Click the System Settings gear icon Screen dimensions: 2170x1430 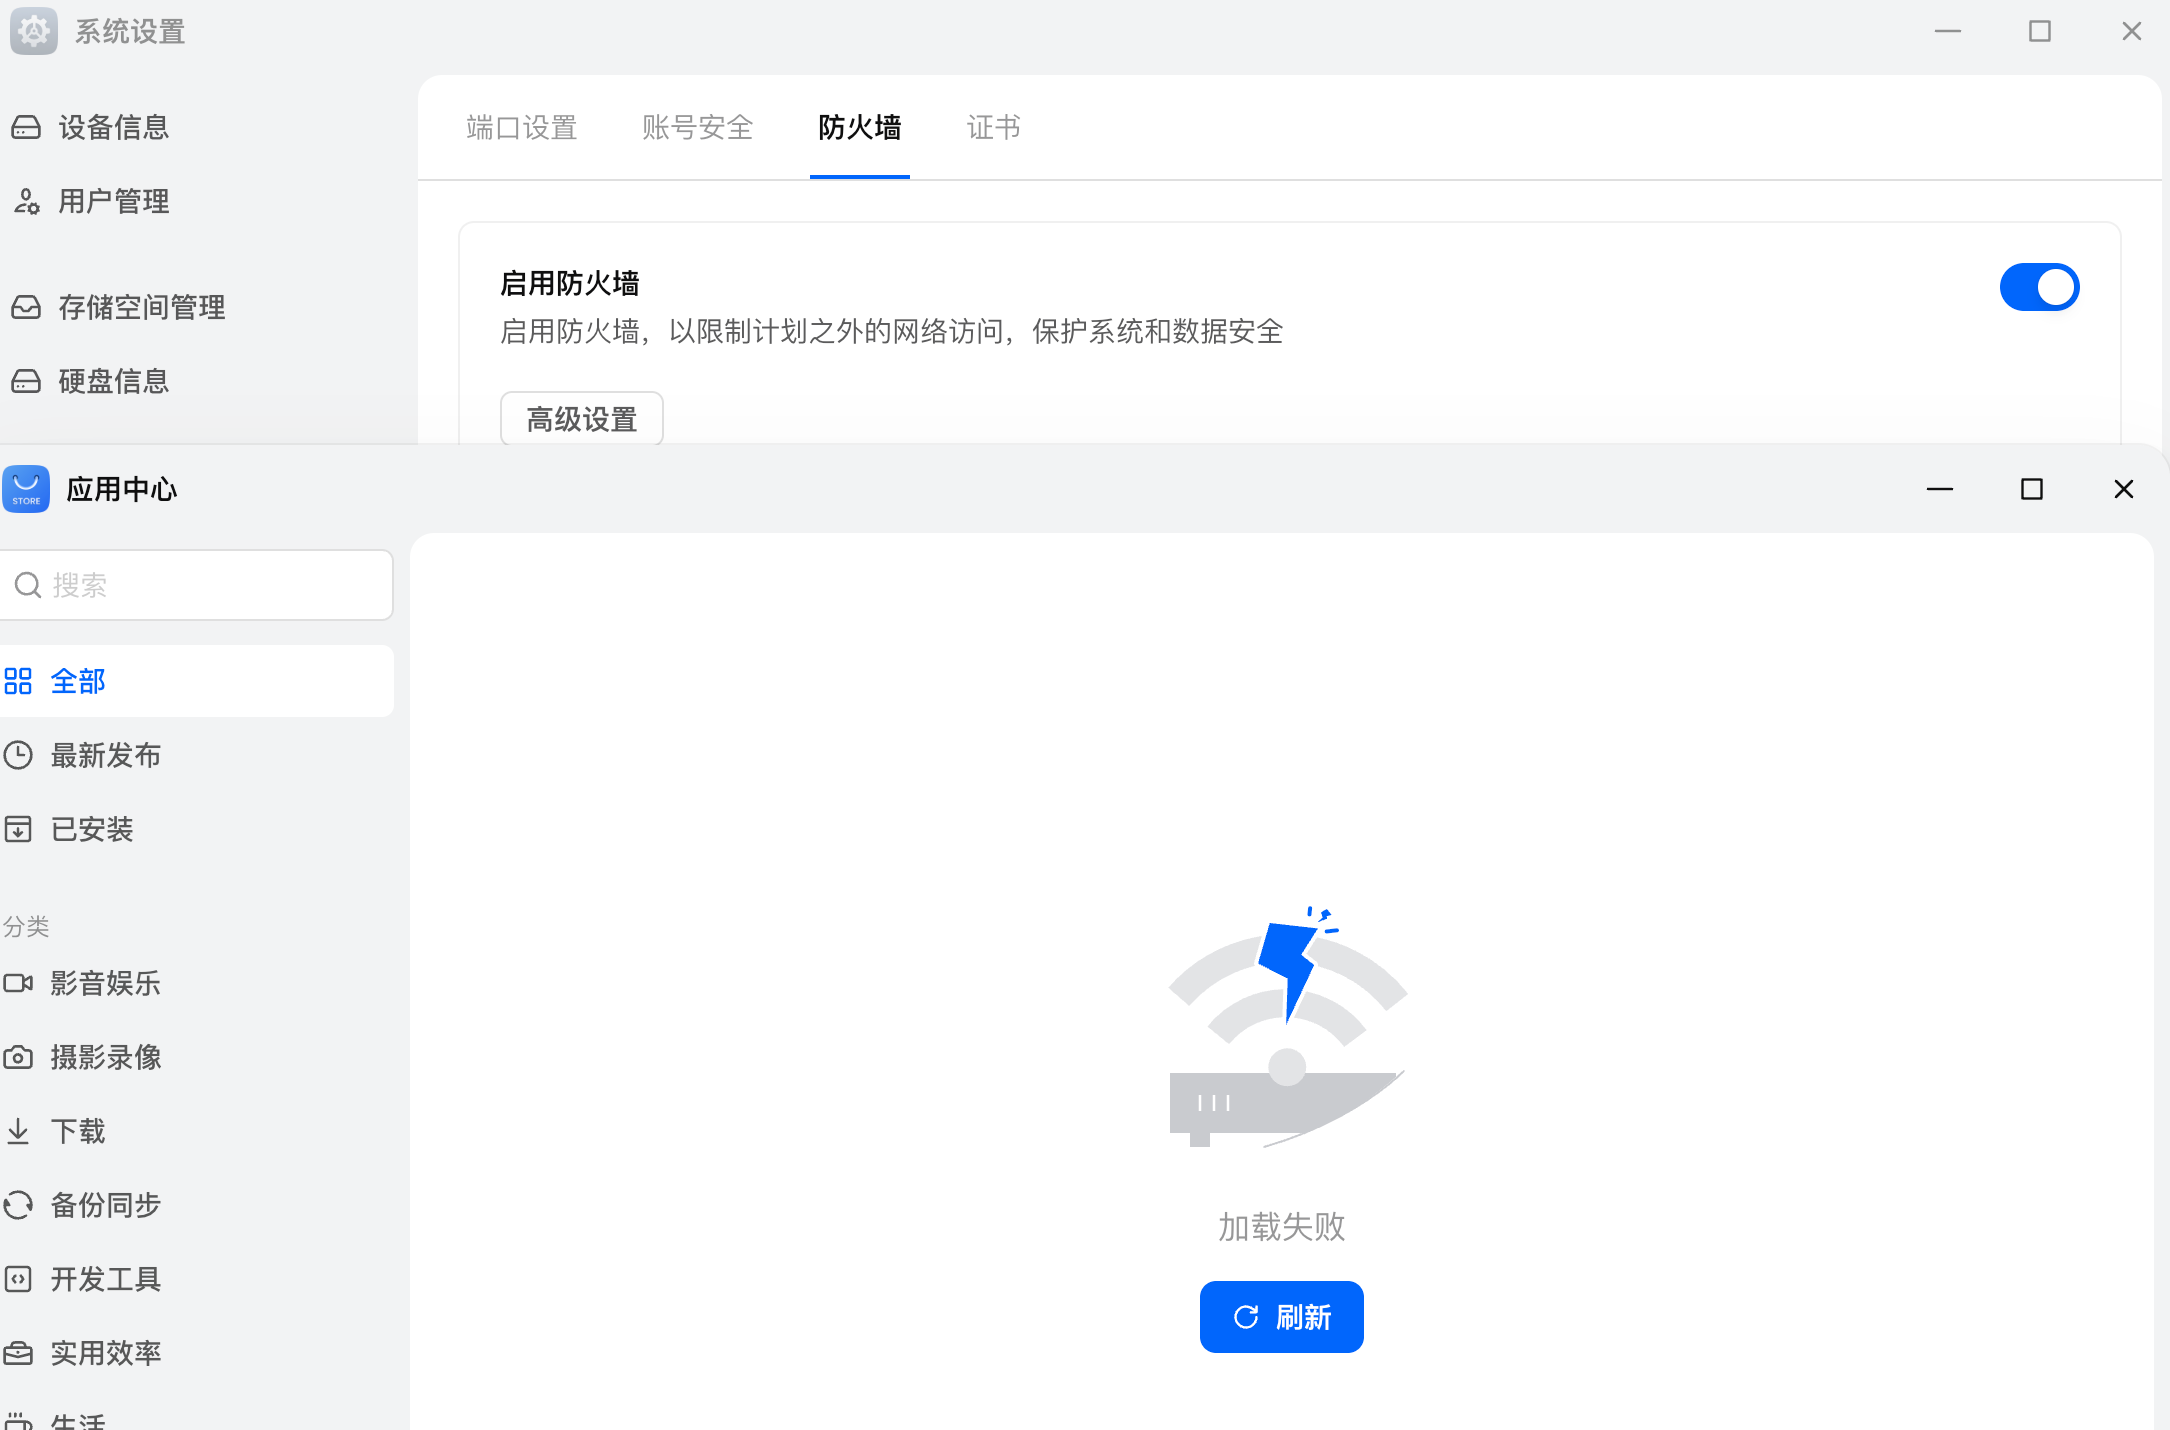33,31
